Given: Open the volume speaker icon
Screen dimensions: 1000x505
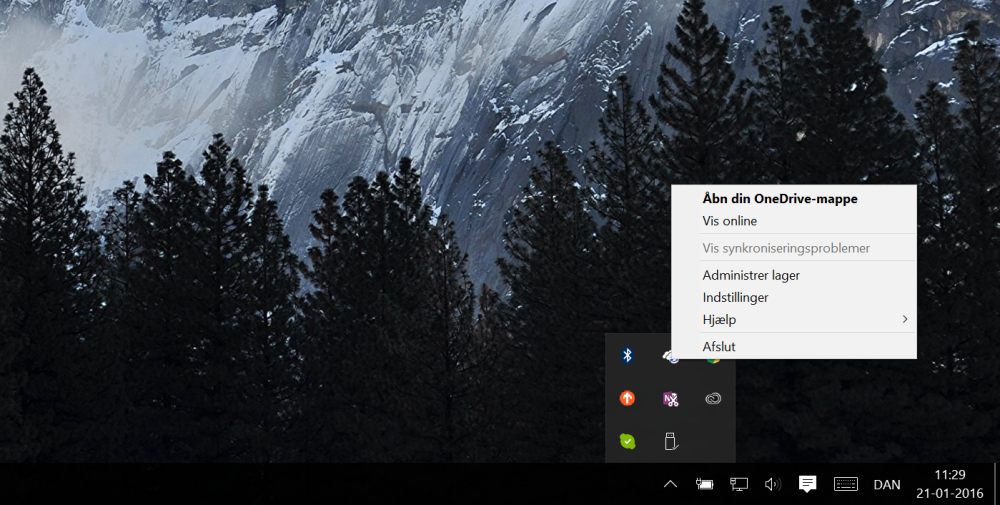Looking at the screenshot, I should tap(772, 484).
